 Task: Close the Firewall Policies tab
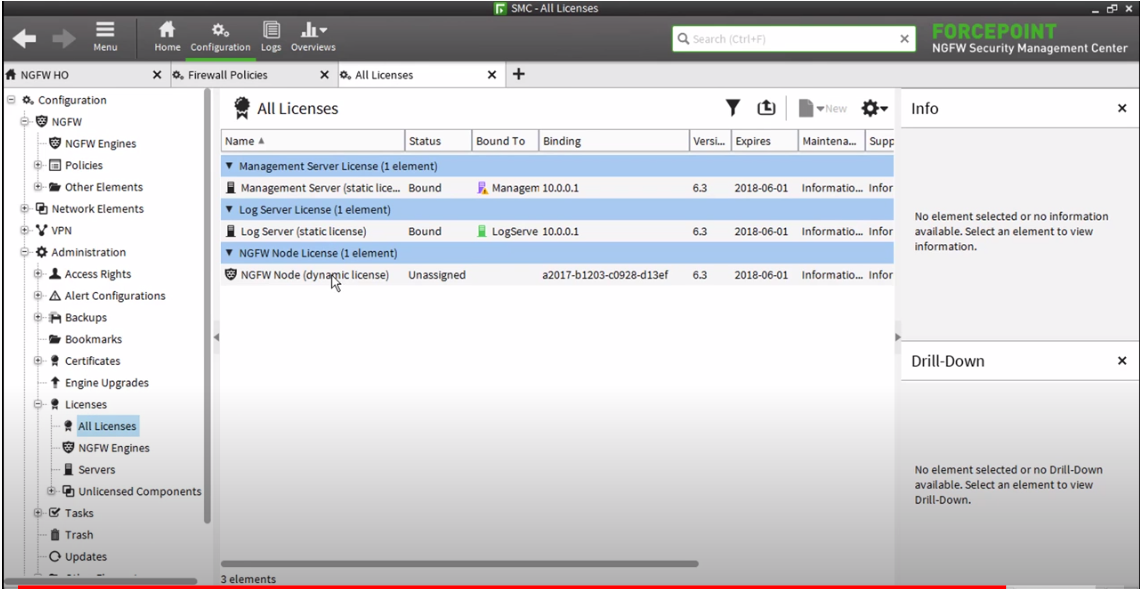[x=325, y=75]
